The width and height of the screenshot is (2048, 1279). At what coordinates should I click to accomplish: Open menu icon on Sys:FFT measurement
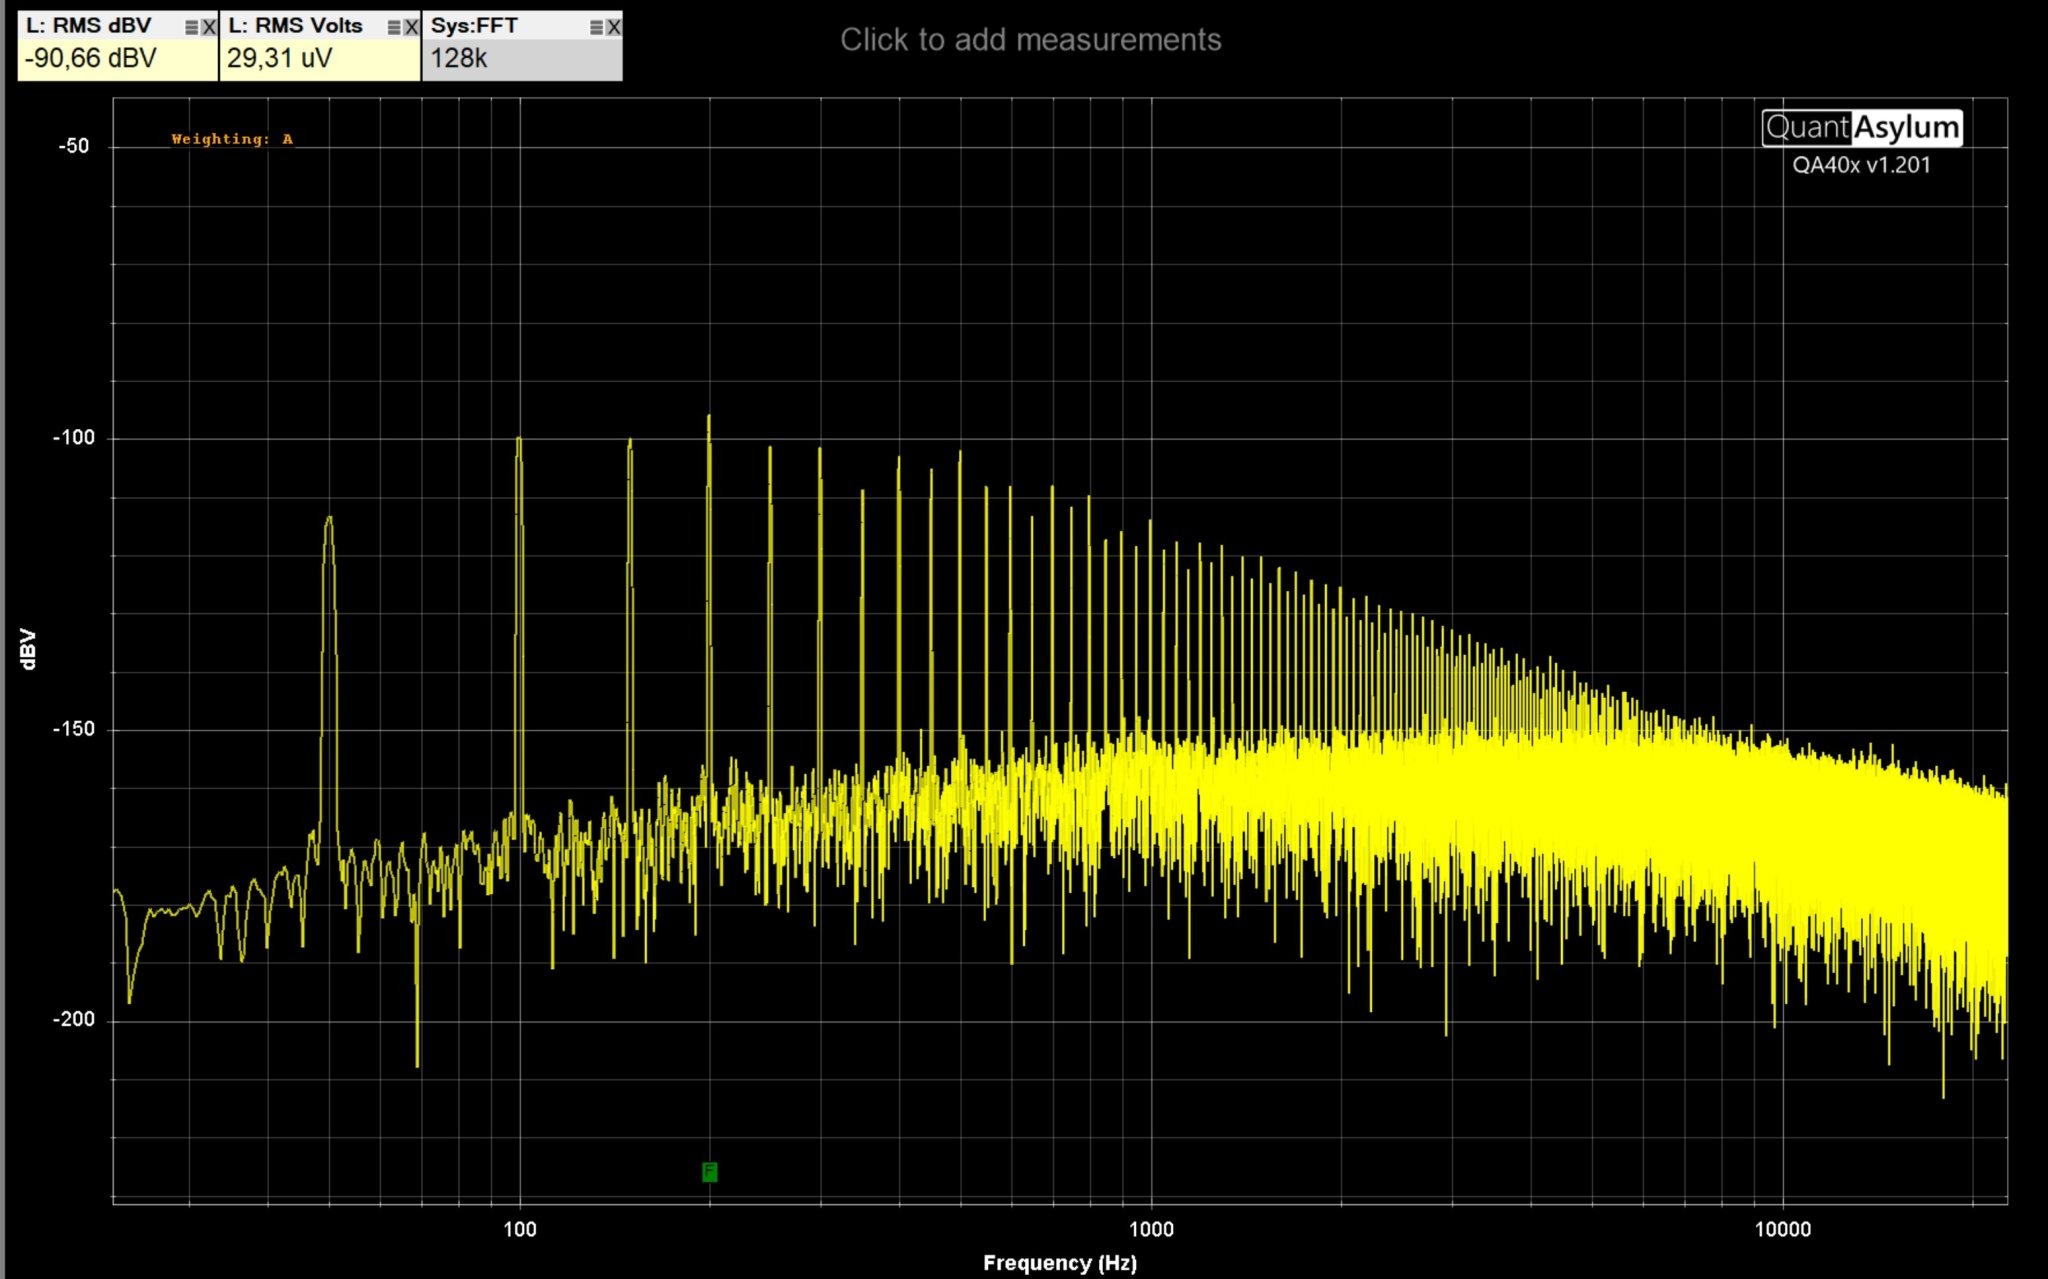pos(596,28)
